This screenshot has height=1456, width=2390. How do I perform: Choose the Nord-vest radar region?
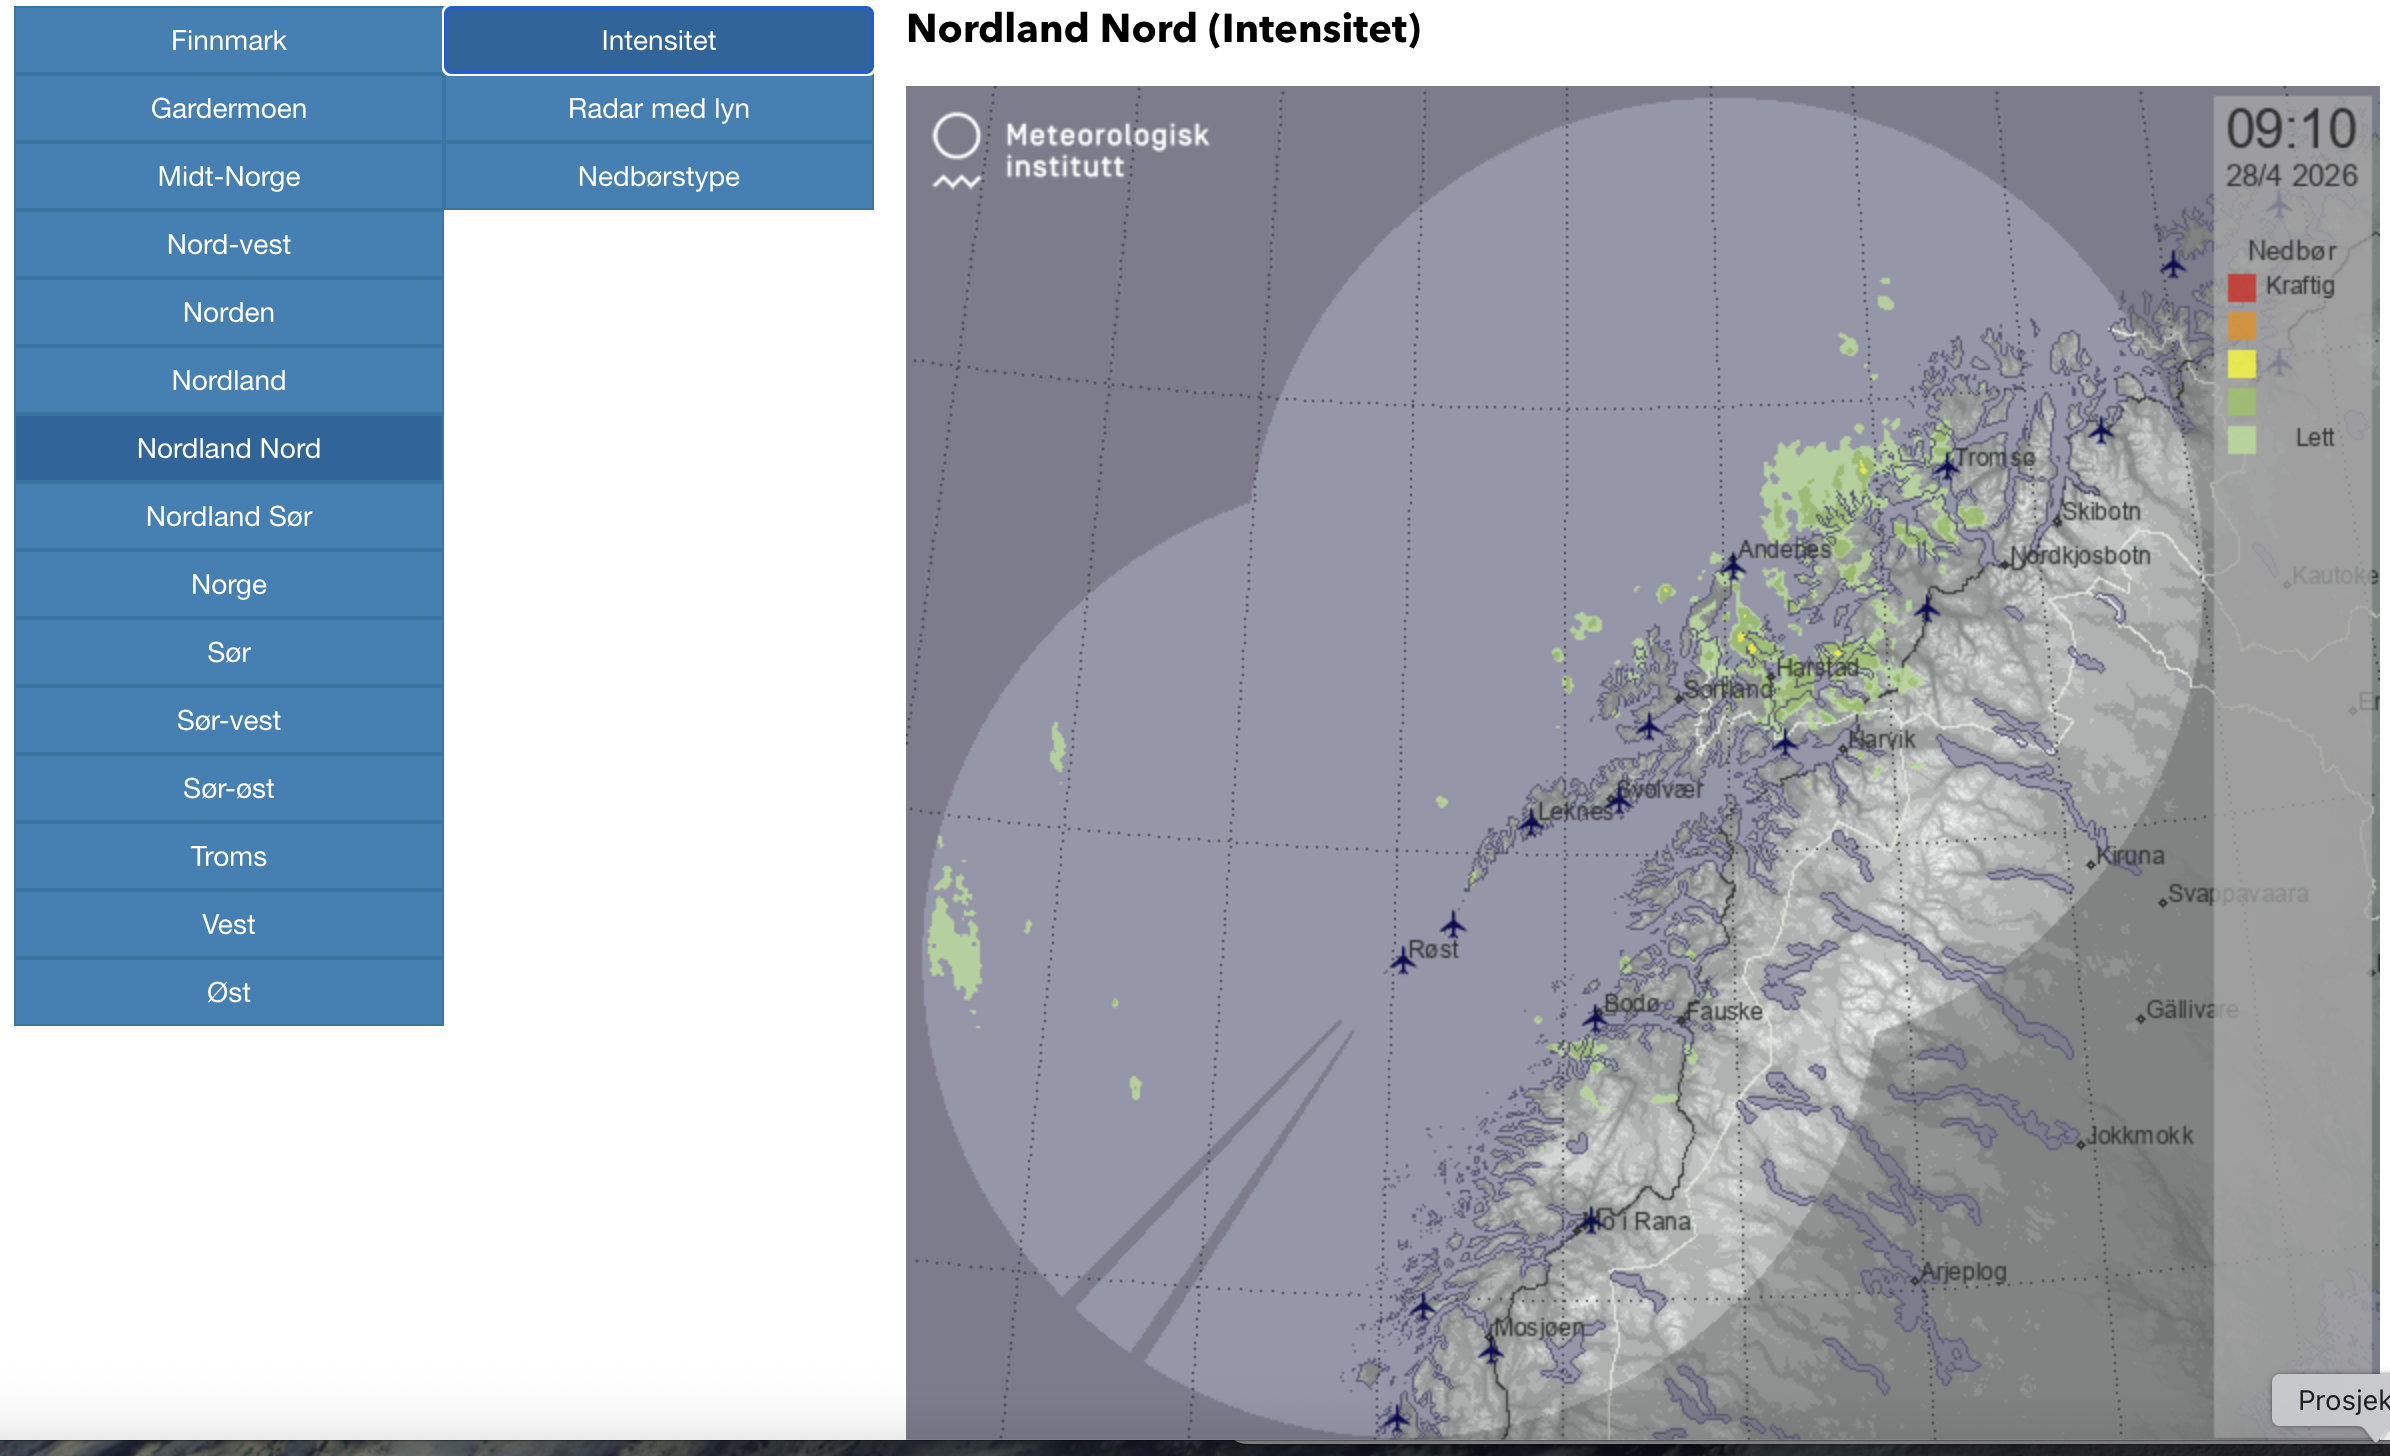click(x=229, y=244)
